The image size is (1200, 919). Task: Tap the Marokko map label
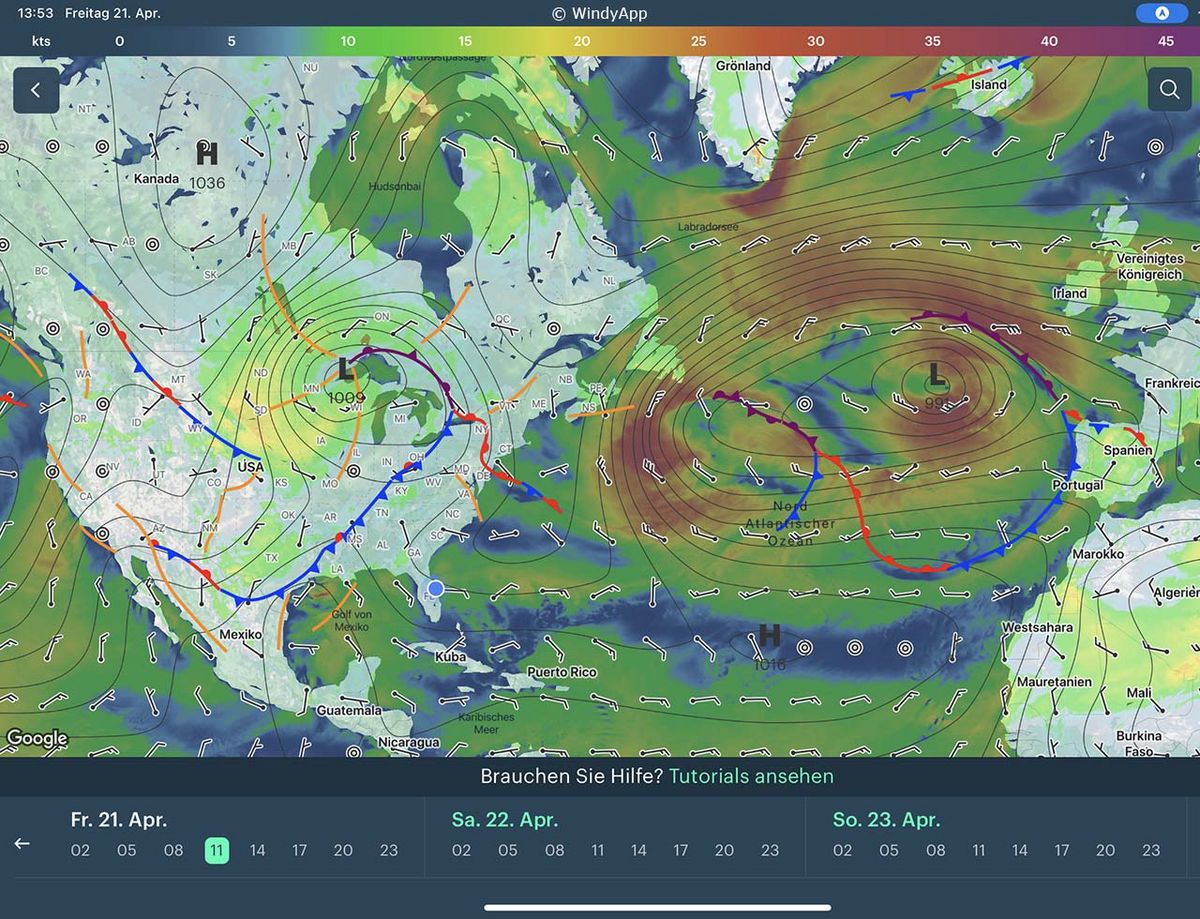[x=1098, y=554]
